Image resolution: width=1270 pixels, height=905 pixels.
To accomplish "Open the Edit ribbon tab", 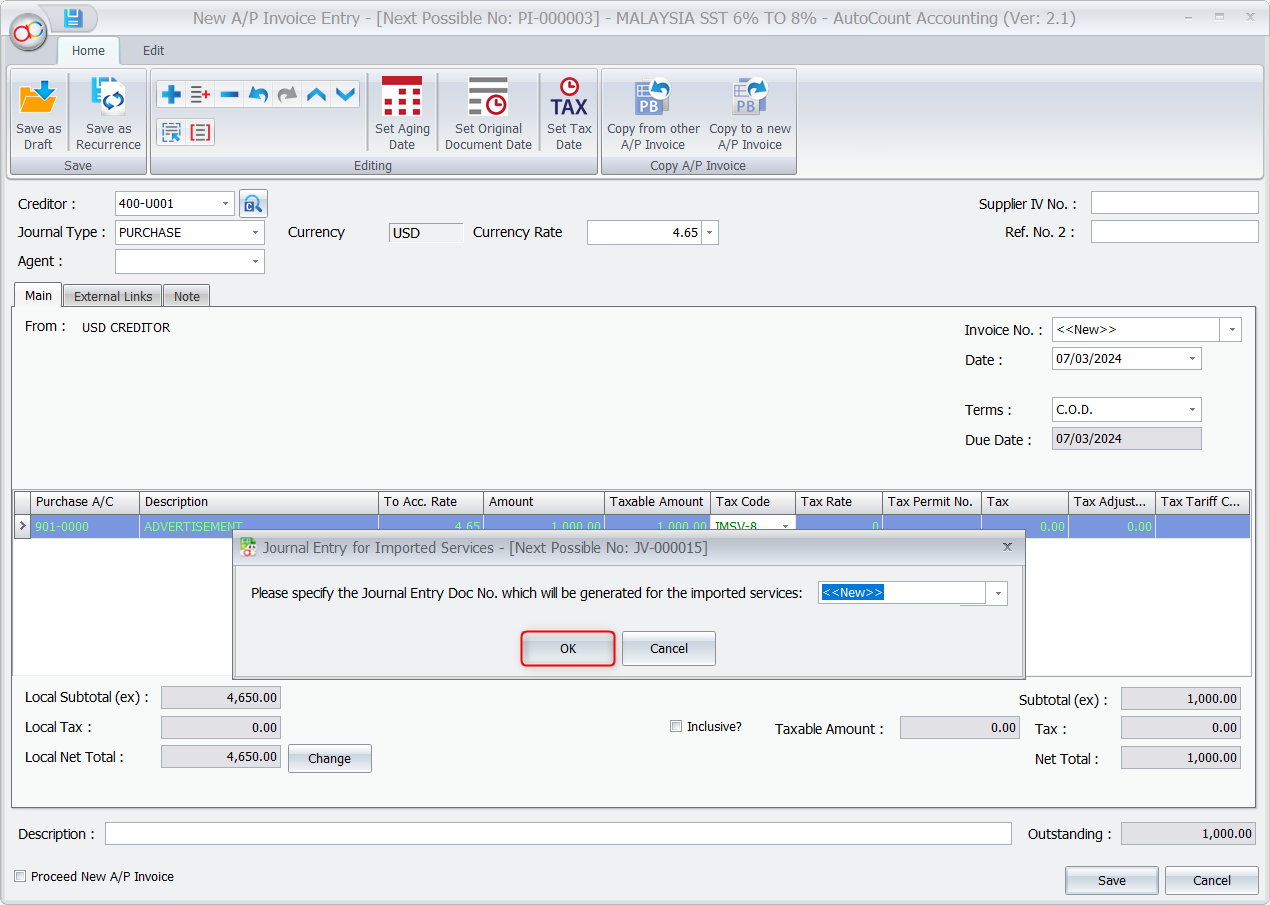I will pos(153,51).
